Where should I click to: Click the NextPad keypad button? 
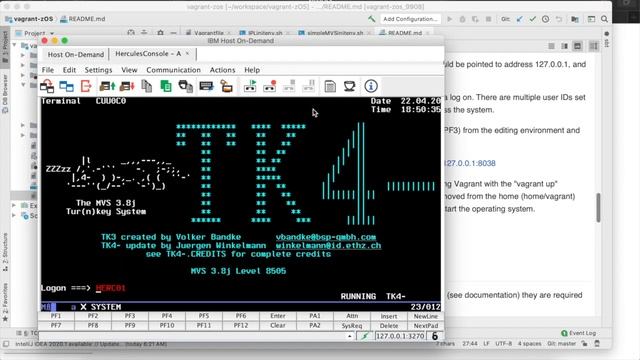point(426,326)
